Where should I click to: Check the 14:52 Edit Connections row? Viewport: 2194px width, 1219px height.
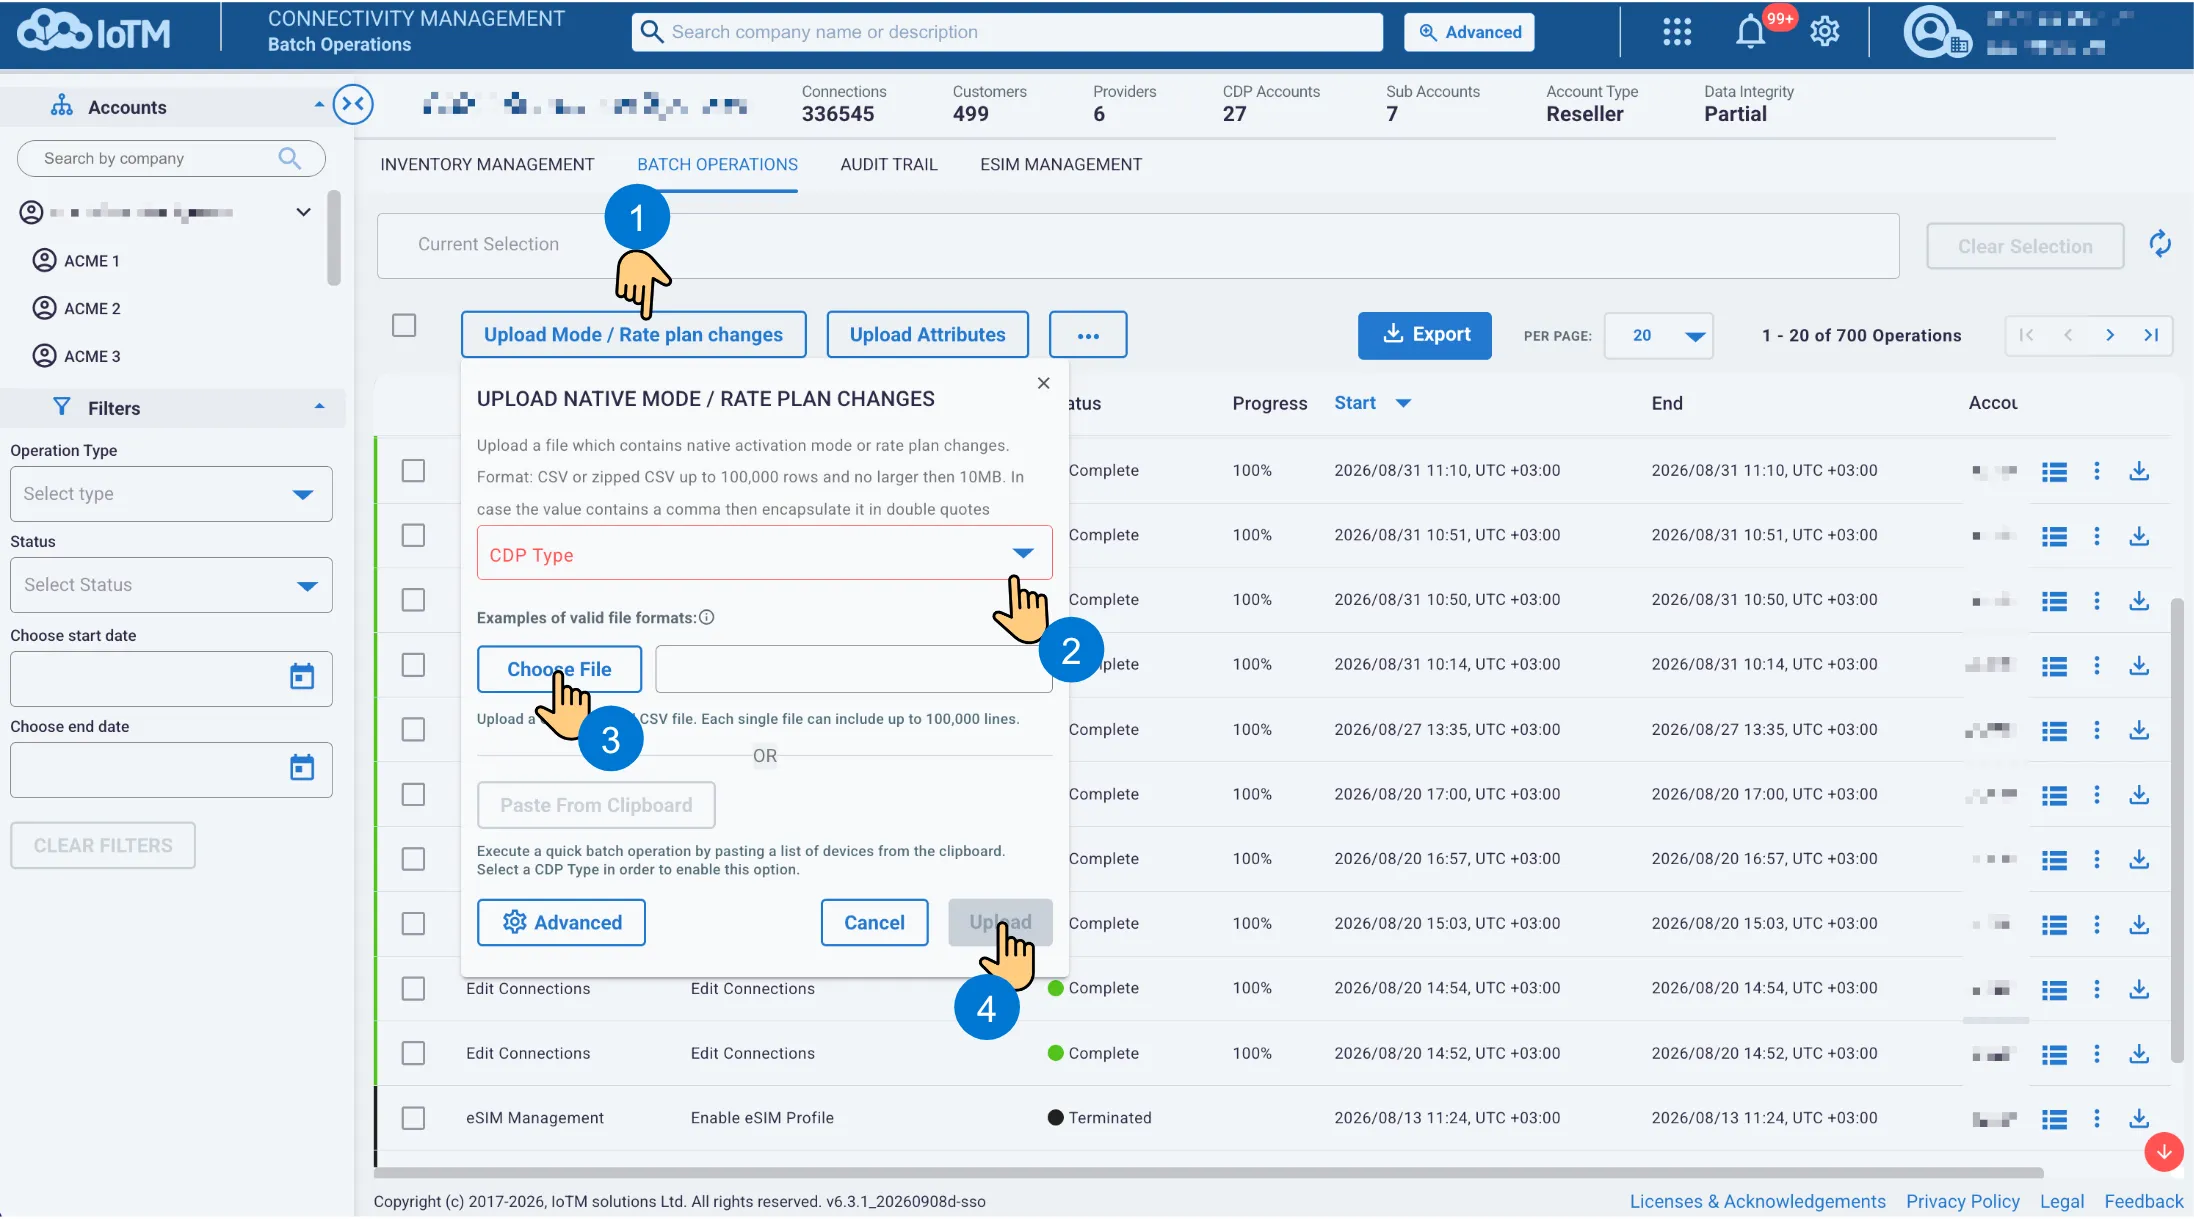(413, 1053)
